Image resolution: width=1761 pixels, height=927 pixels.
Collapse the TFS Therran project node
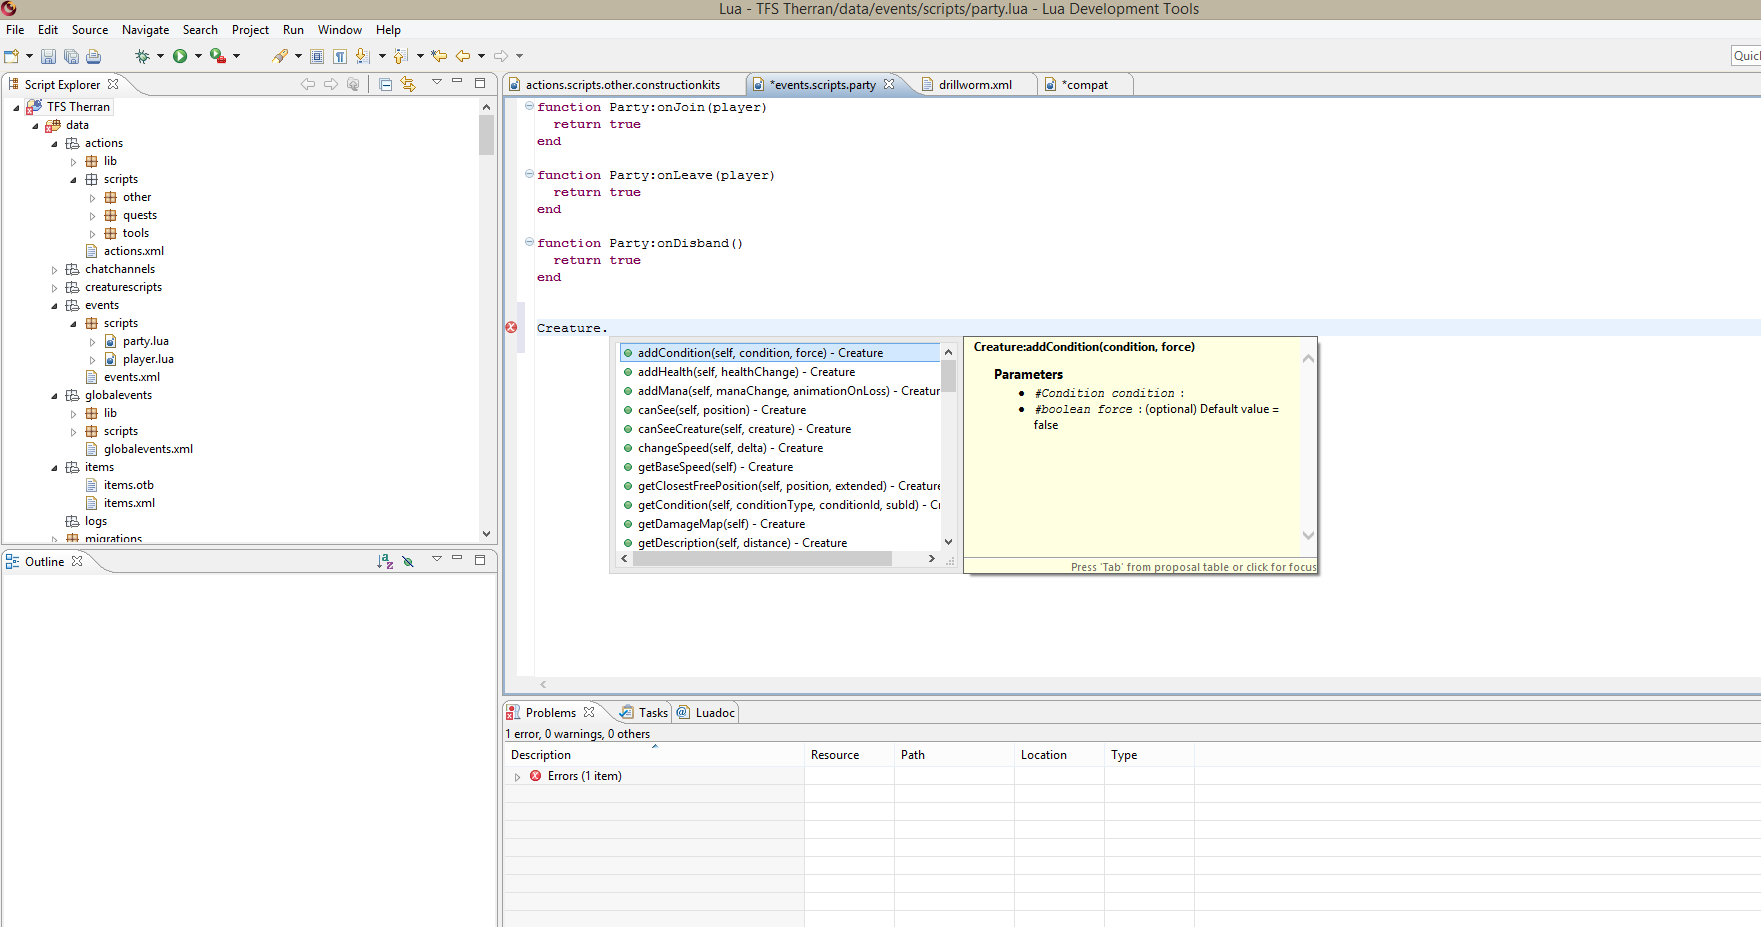coord(16,107)
